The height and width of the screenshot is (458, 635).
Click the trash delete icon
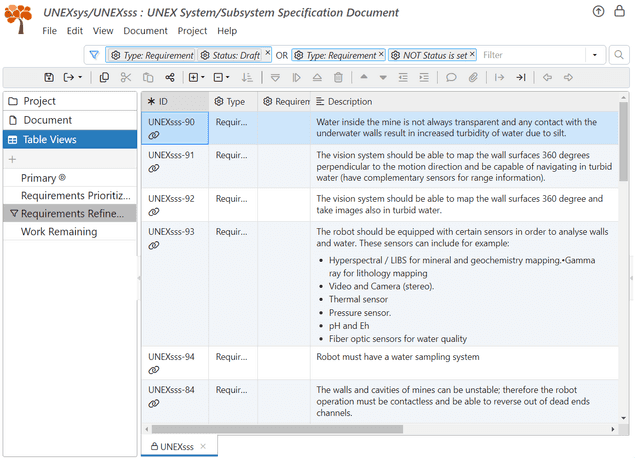pos(339,77)
